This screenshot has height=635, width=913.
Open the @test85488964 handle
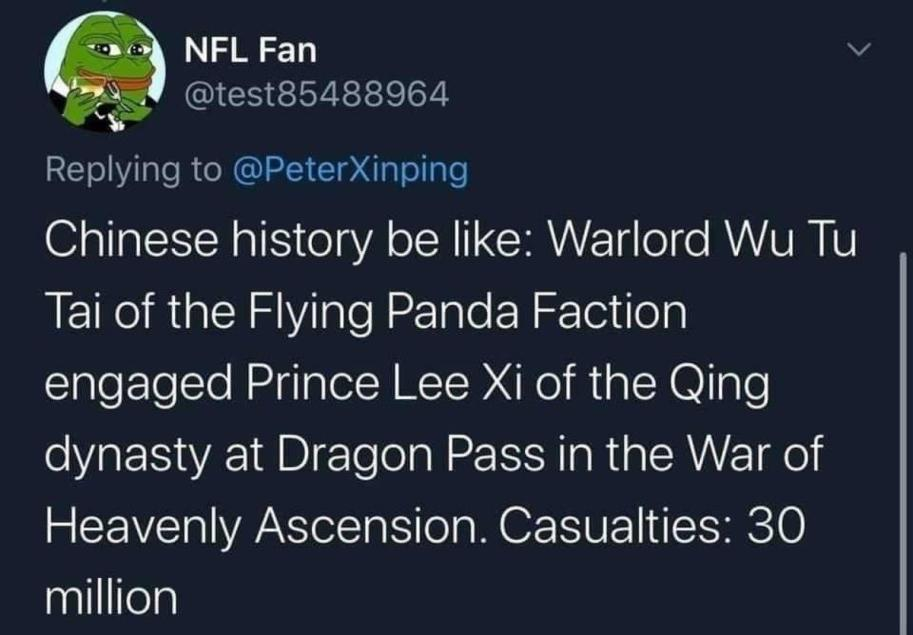click(317, 94)
